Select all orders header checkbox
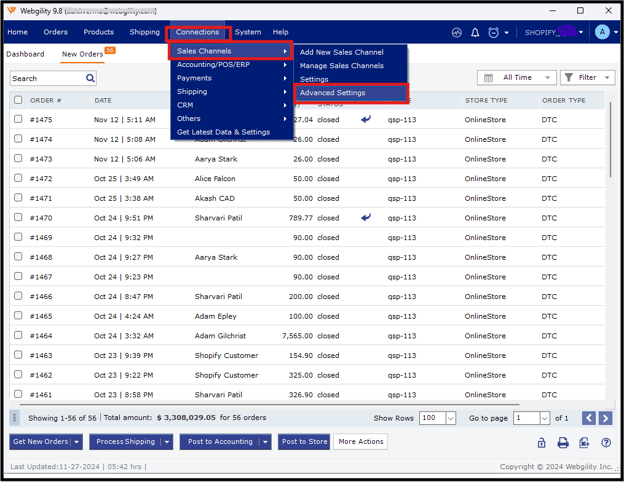624x482 pixels. (18, 100)
